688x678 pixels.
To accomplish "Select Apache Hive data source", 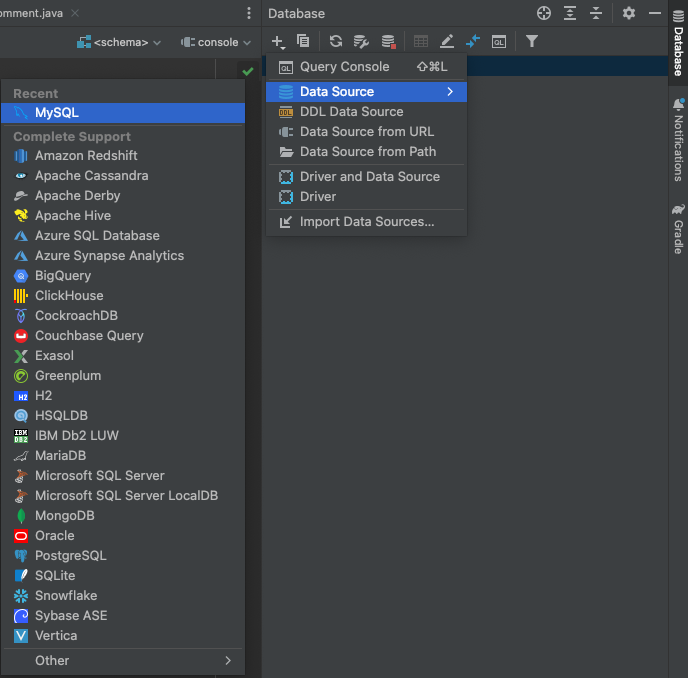I will 123,215.
